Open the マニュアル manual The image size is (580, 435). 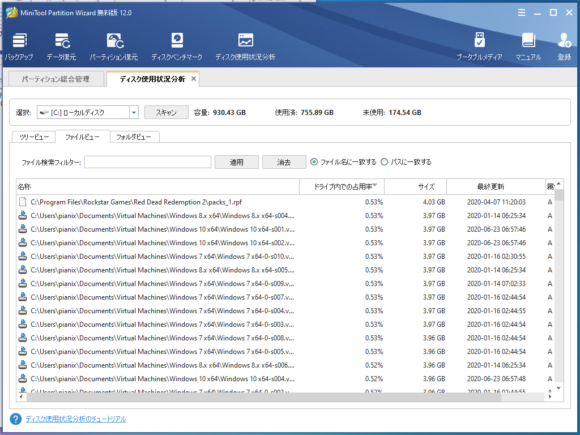(x=528, y=47)
